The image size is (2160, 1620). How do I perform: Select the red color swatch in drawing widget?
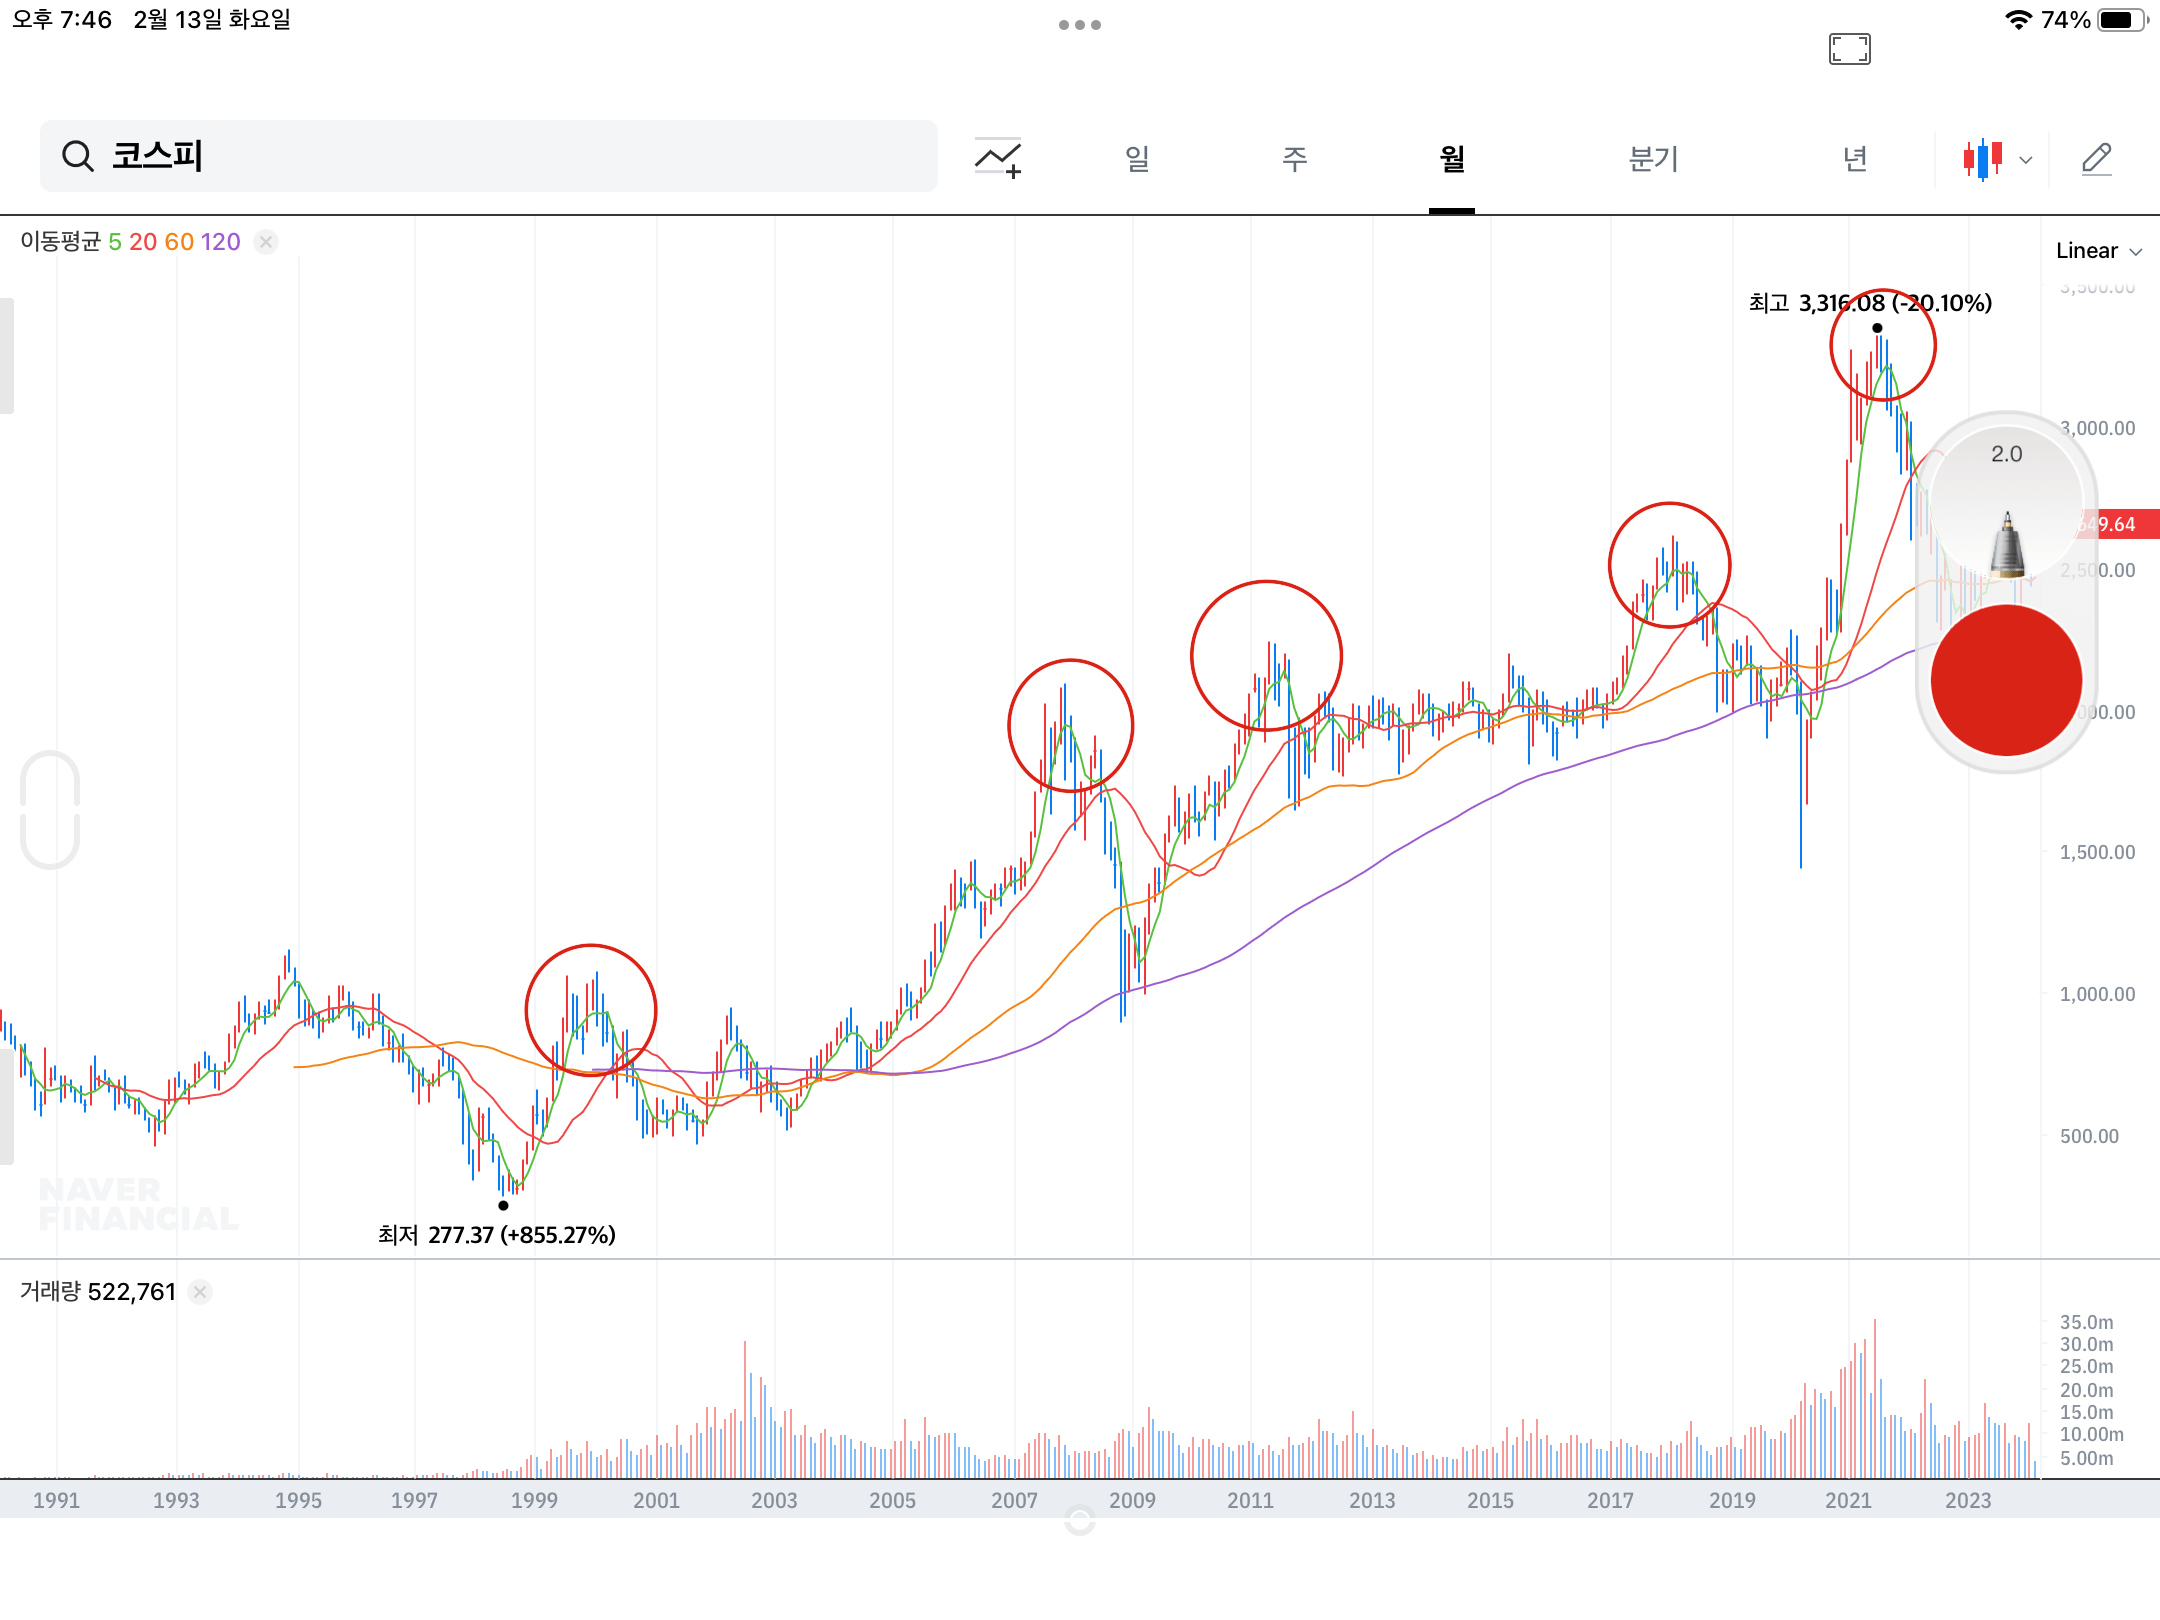click(x=2006, y=678)
